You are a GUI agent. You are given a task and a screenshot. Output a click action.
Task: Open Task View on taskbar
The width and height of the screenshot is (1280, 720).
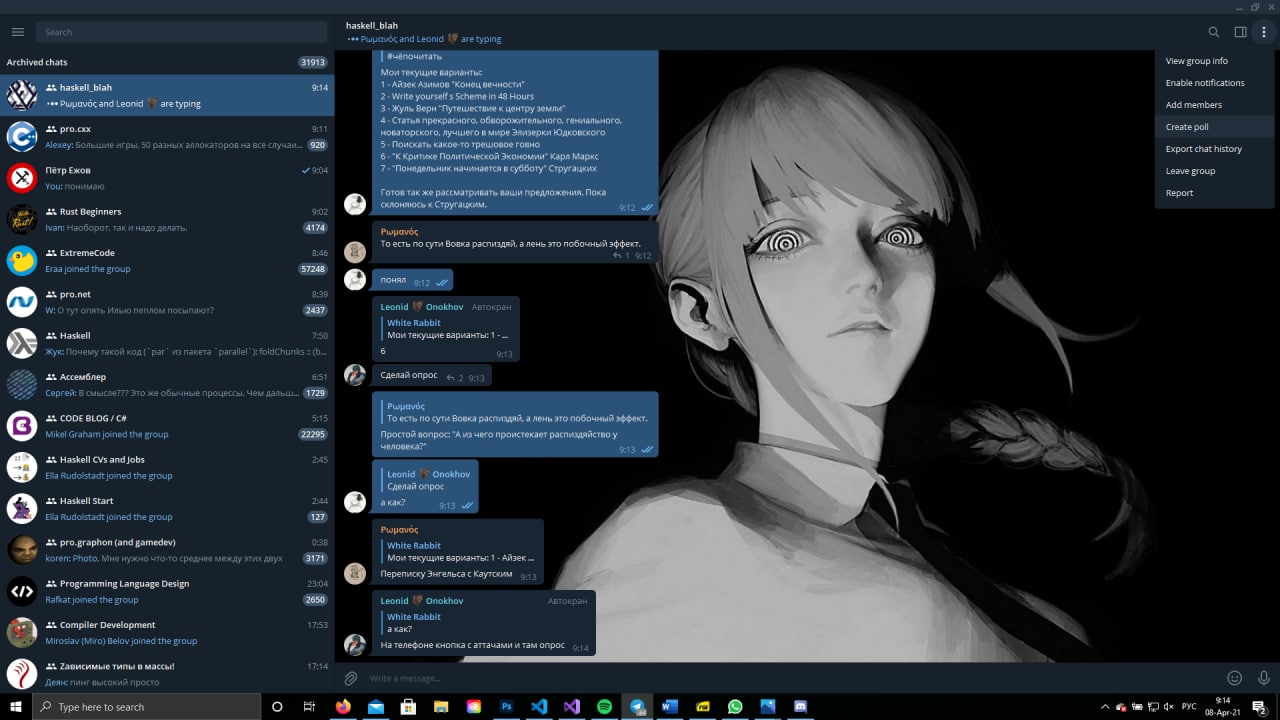point(309,706)
